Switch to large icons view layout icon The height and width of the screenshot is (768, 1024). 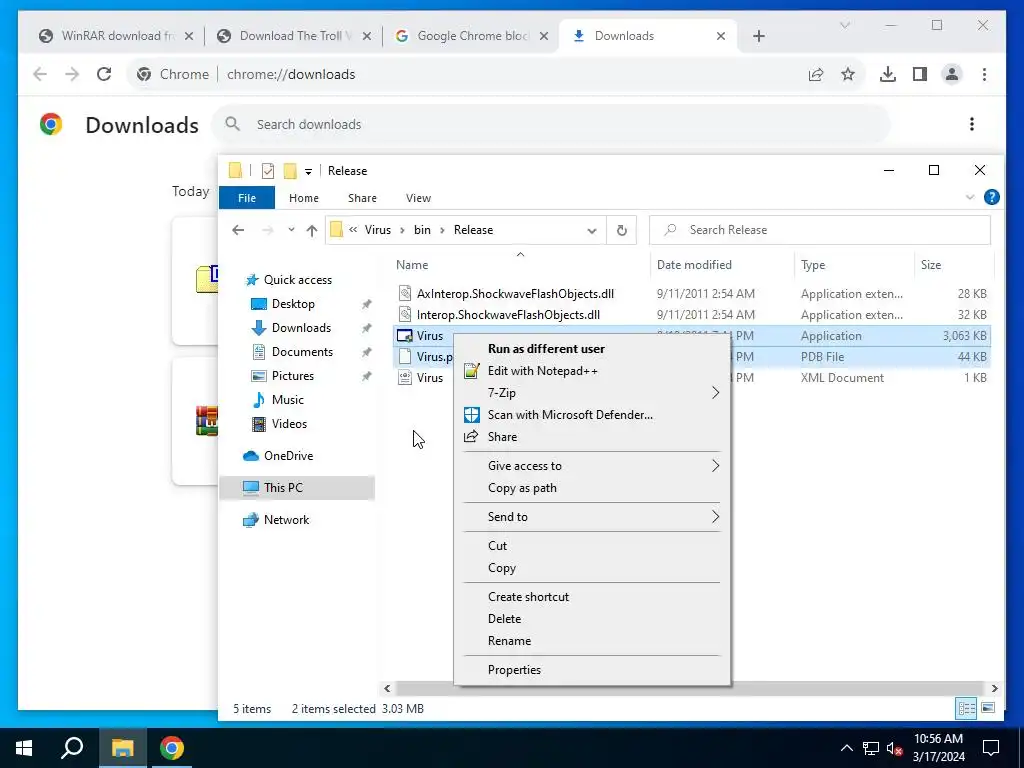988,708
